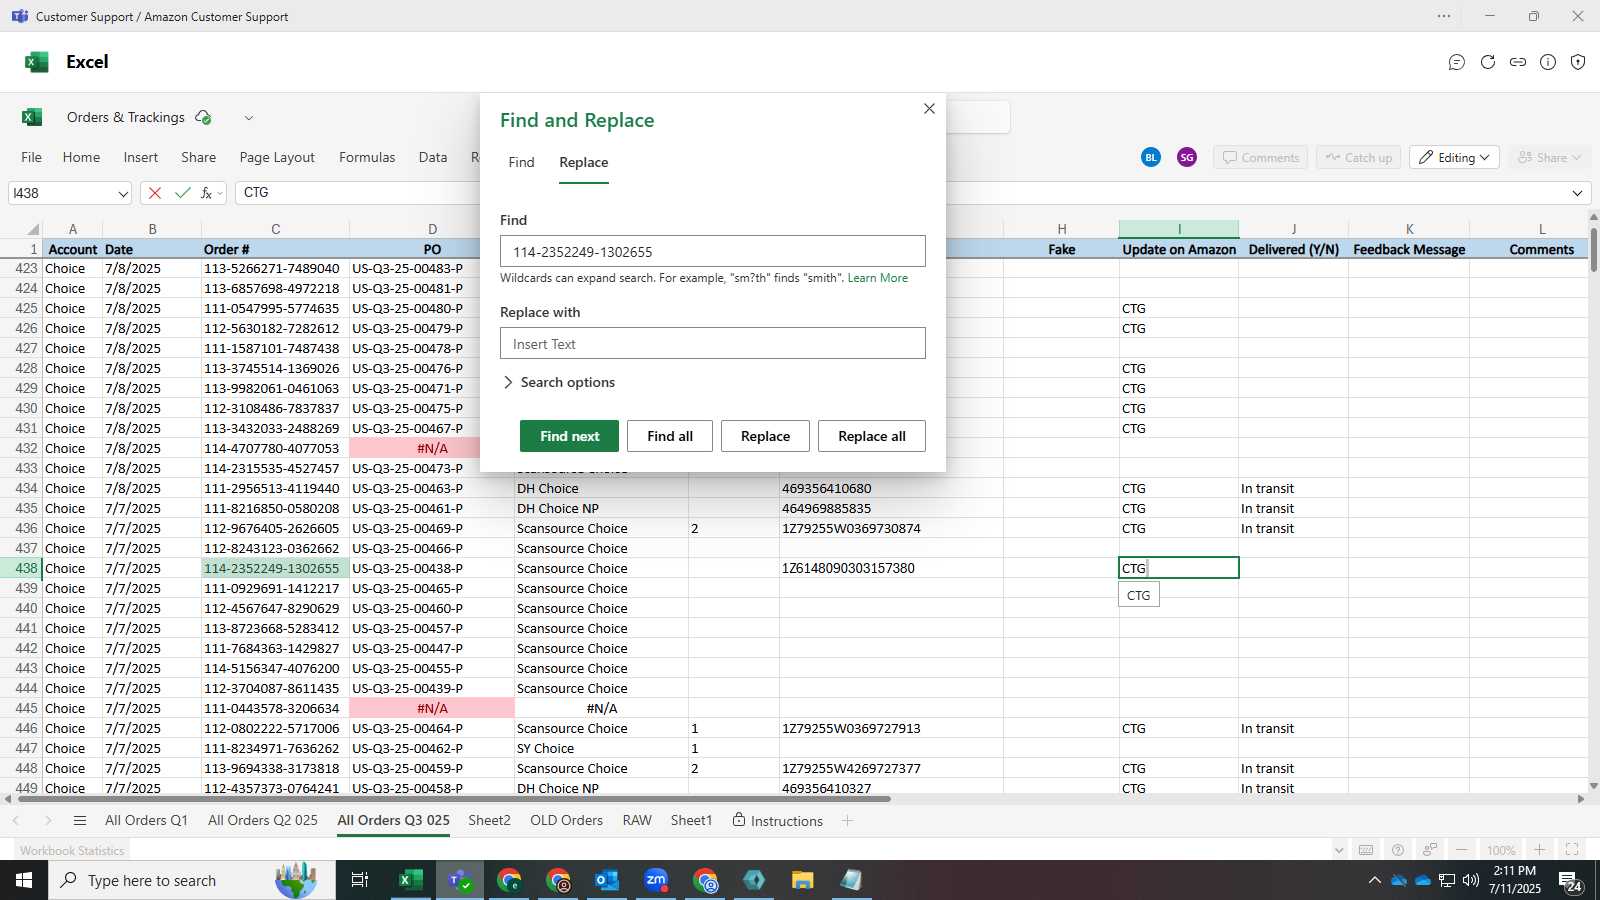1600x900 pixels.
Task: Click the feedback icon in status bar
Action: (1430, 850)
